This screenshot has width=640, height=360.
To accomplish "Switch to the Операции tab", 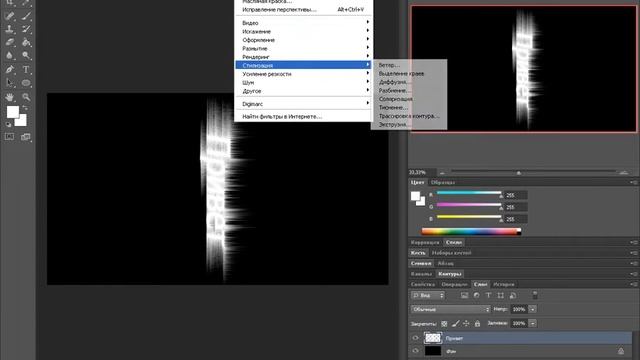I will click(454, 284).
